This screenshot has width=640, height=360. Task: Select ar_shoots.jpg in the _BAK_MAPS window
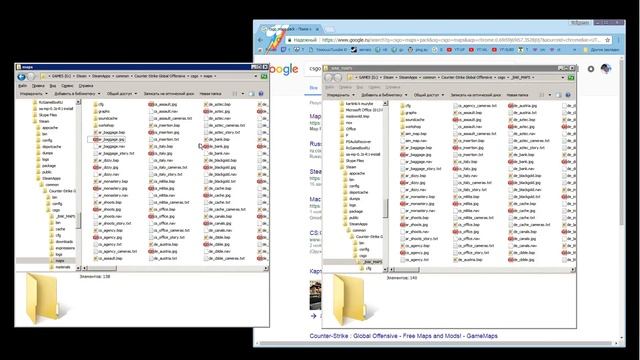pyautogui.click(x=415, y=224)
